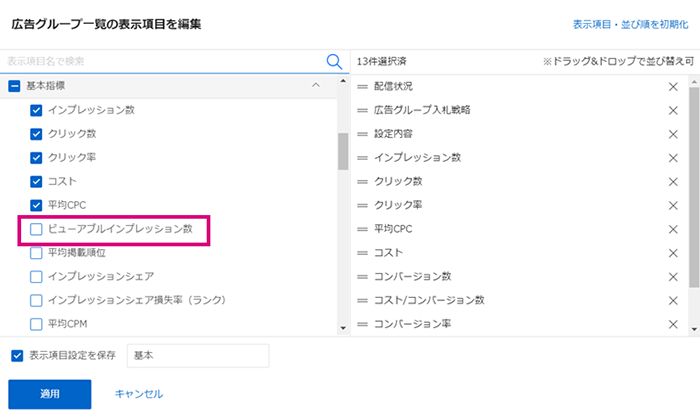Remove 配信状況 with its X icon
The height and width of the screenshot is (420, 700).
[x=673, y=87]
